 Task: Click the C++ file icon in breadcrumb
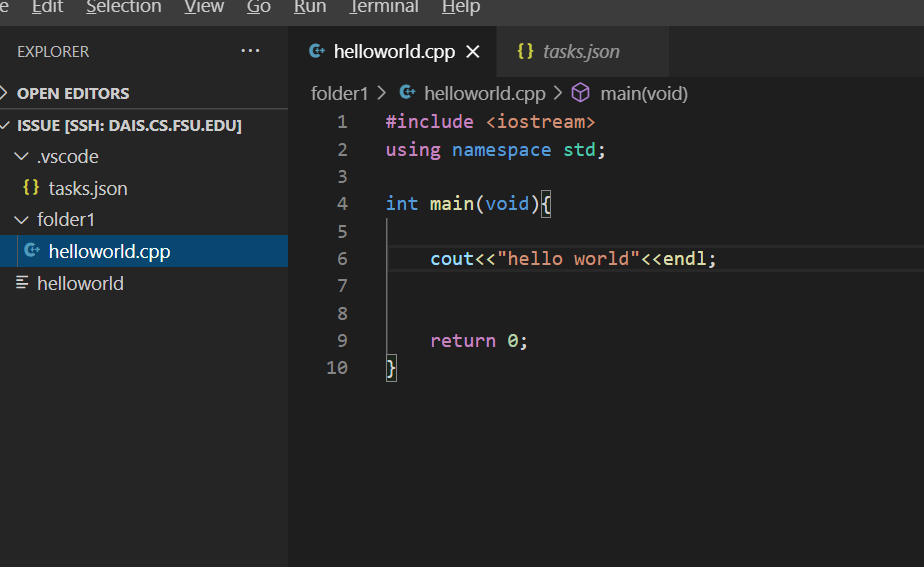(407, 92)
